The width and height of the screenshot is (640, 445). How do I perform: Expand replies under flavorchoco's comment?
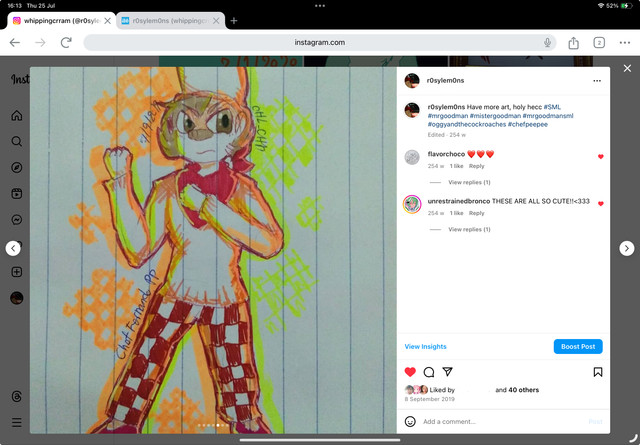click(469, 182)
